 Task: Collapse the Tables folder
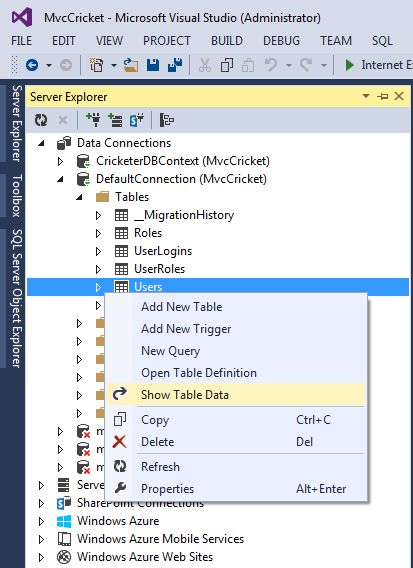[x=79, y=197]
